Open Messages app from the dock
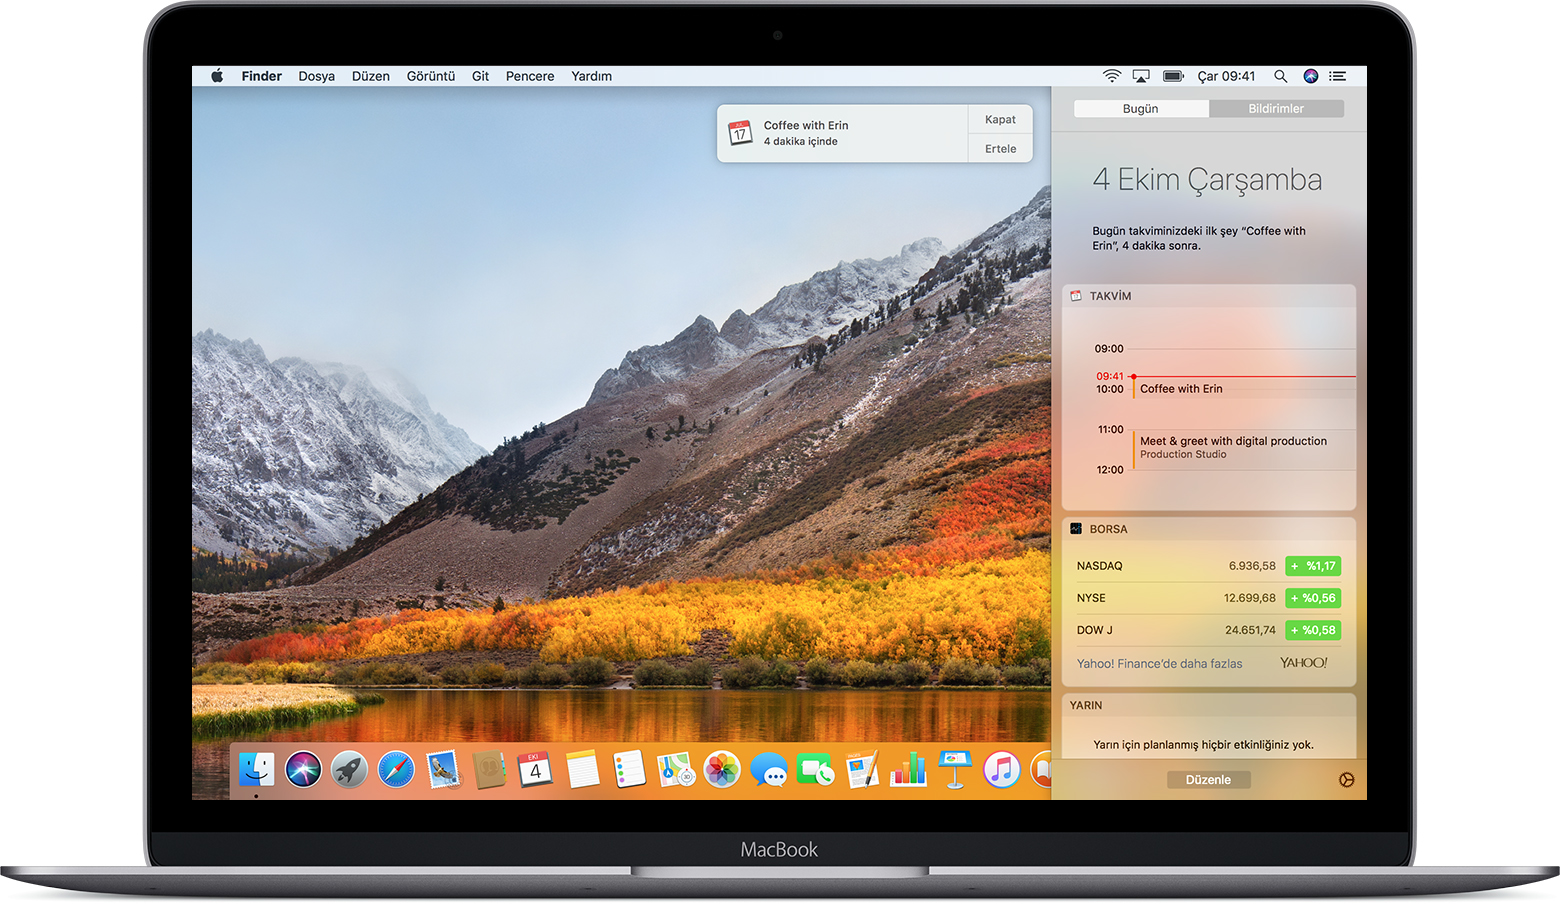This screenshot has width=1560, height=904. click(x=769, y=771)
